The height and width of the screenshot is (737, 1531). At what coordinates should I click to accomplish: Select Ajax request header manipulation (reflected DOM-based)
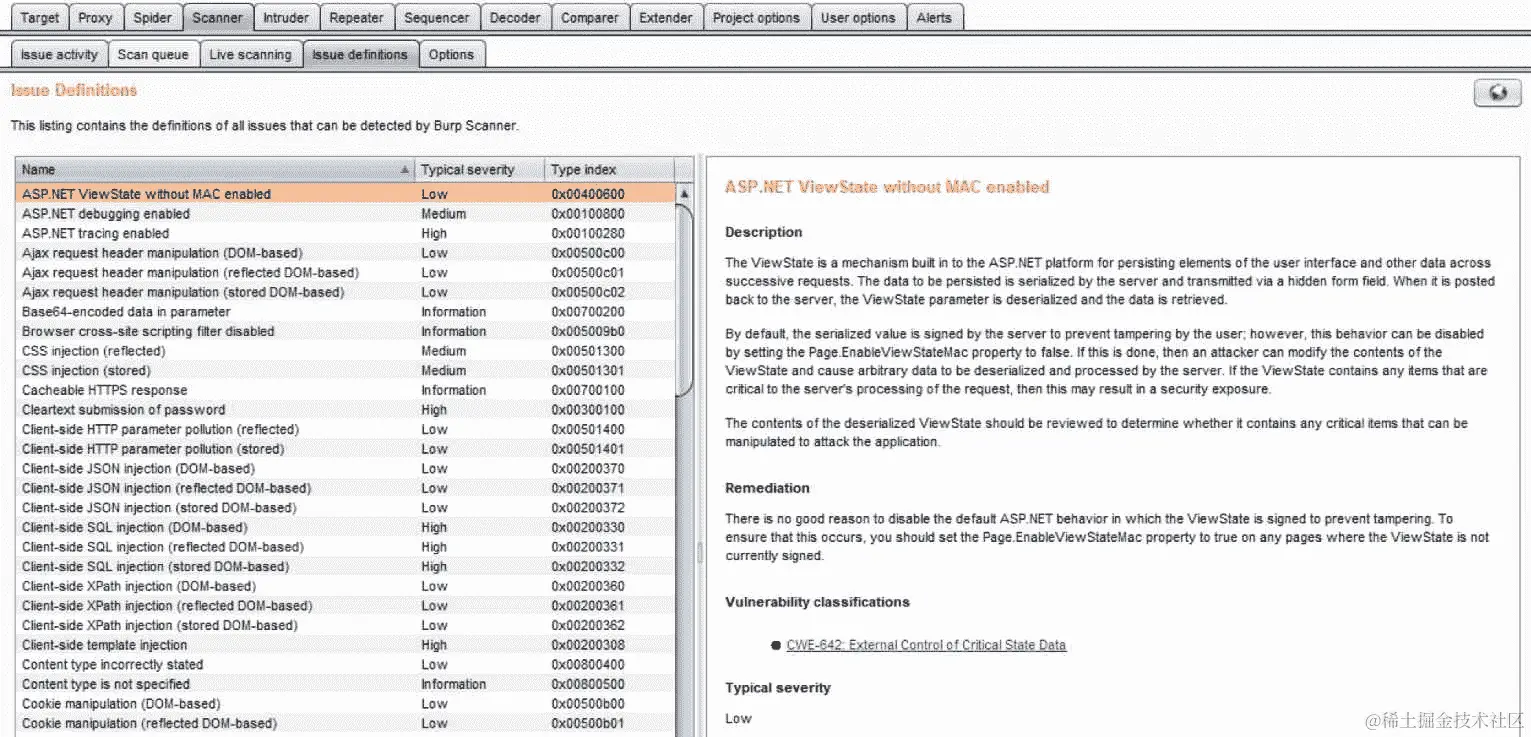click(346, 272)
